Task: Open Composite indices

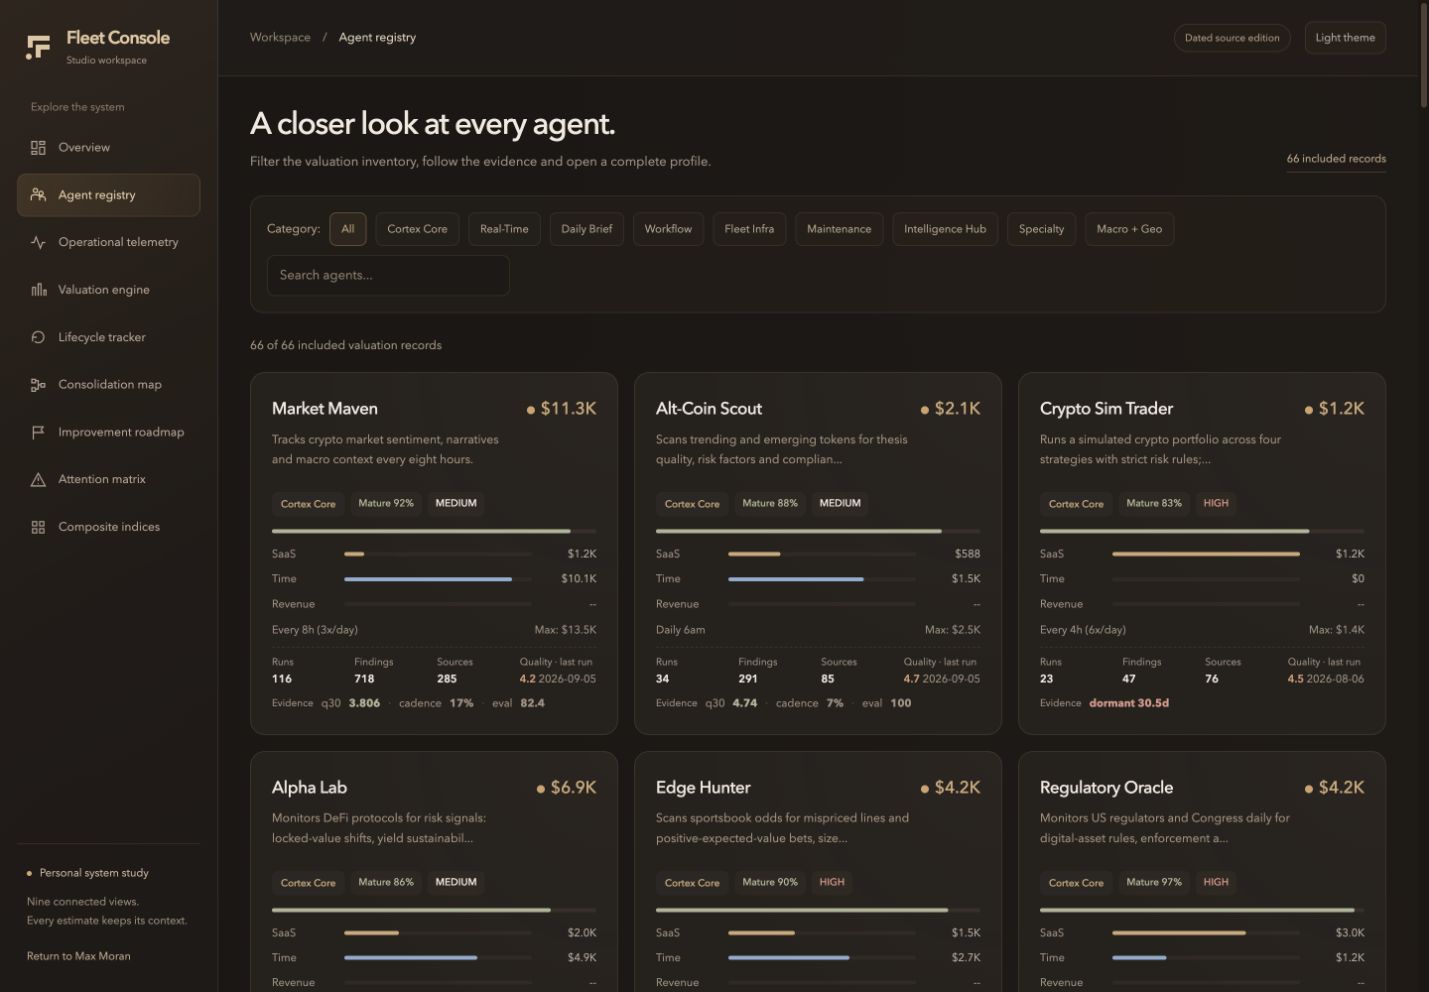Action: [108, 527]
